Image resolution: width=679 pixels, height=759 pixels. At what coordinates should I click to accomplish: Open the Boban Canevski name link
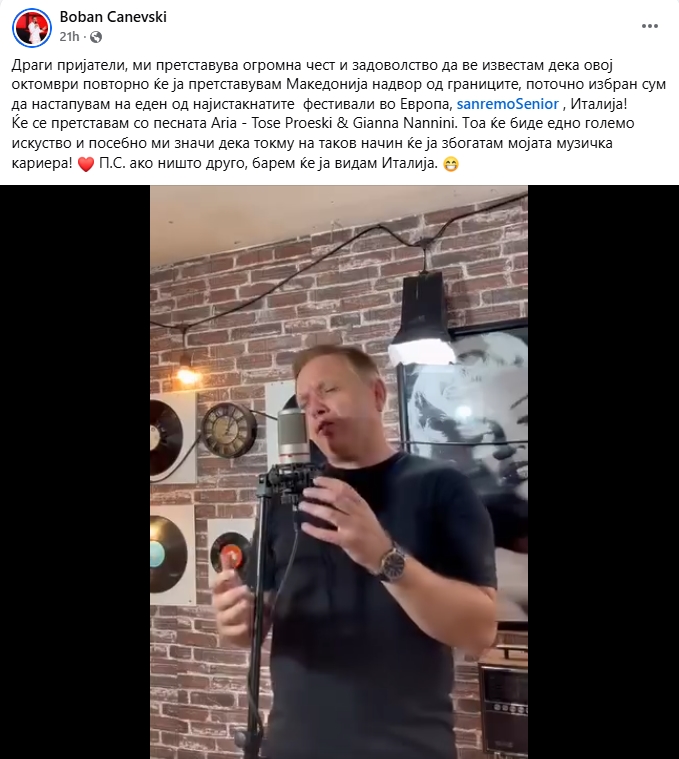(113, 17)
